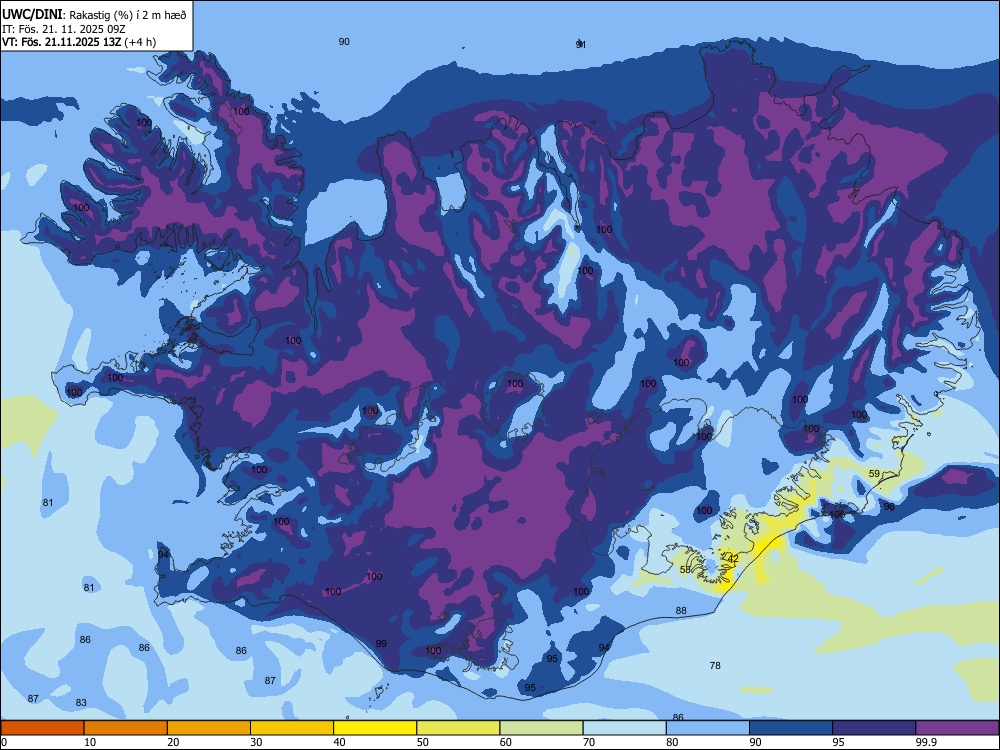Image resolution: width=1000 pixels, height=750 pixels.
Task: Click the humidity value '42' on the map
Action: (x=733, y=559)
